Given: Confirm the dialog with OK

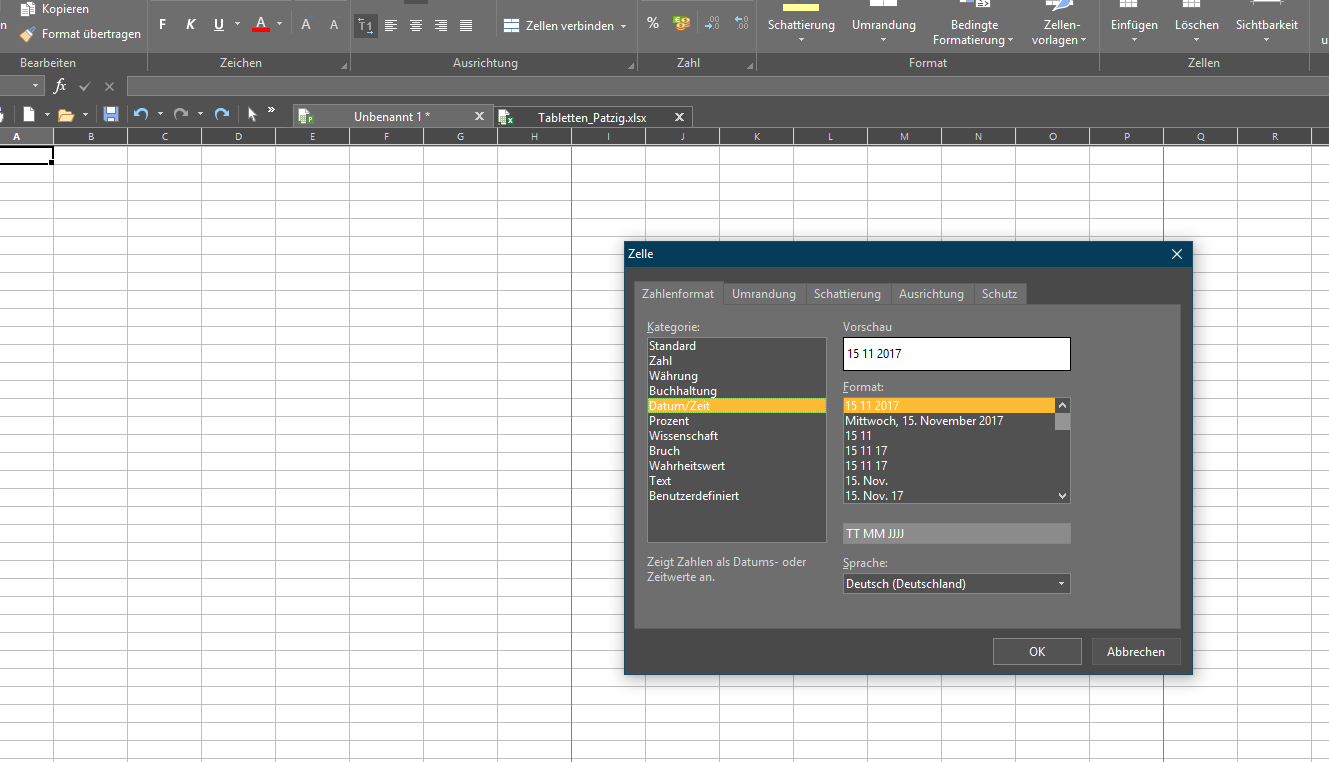Looking at the screenshot, I should tap(1036, 652).
